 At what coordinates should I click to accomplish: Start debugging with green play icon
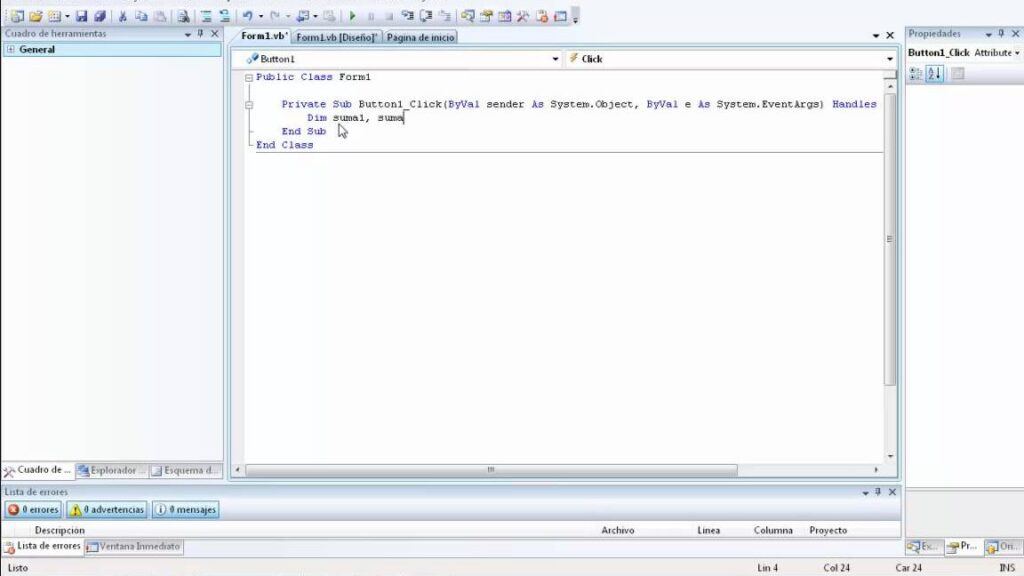coord(352,16)
